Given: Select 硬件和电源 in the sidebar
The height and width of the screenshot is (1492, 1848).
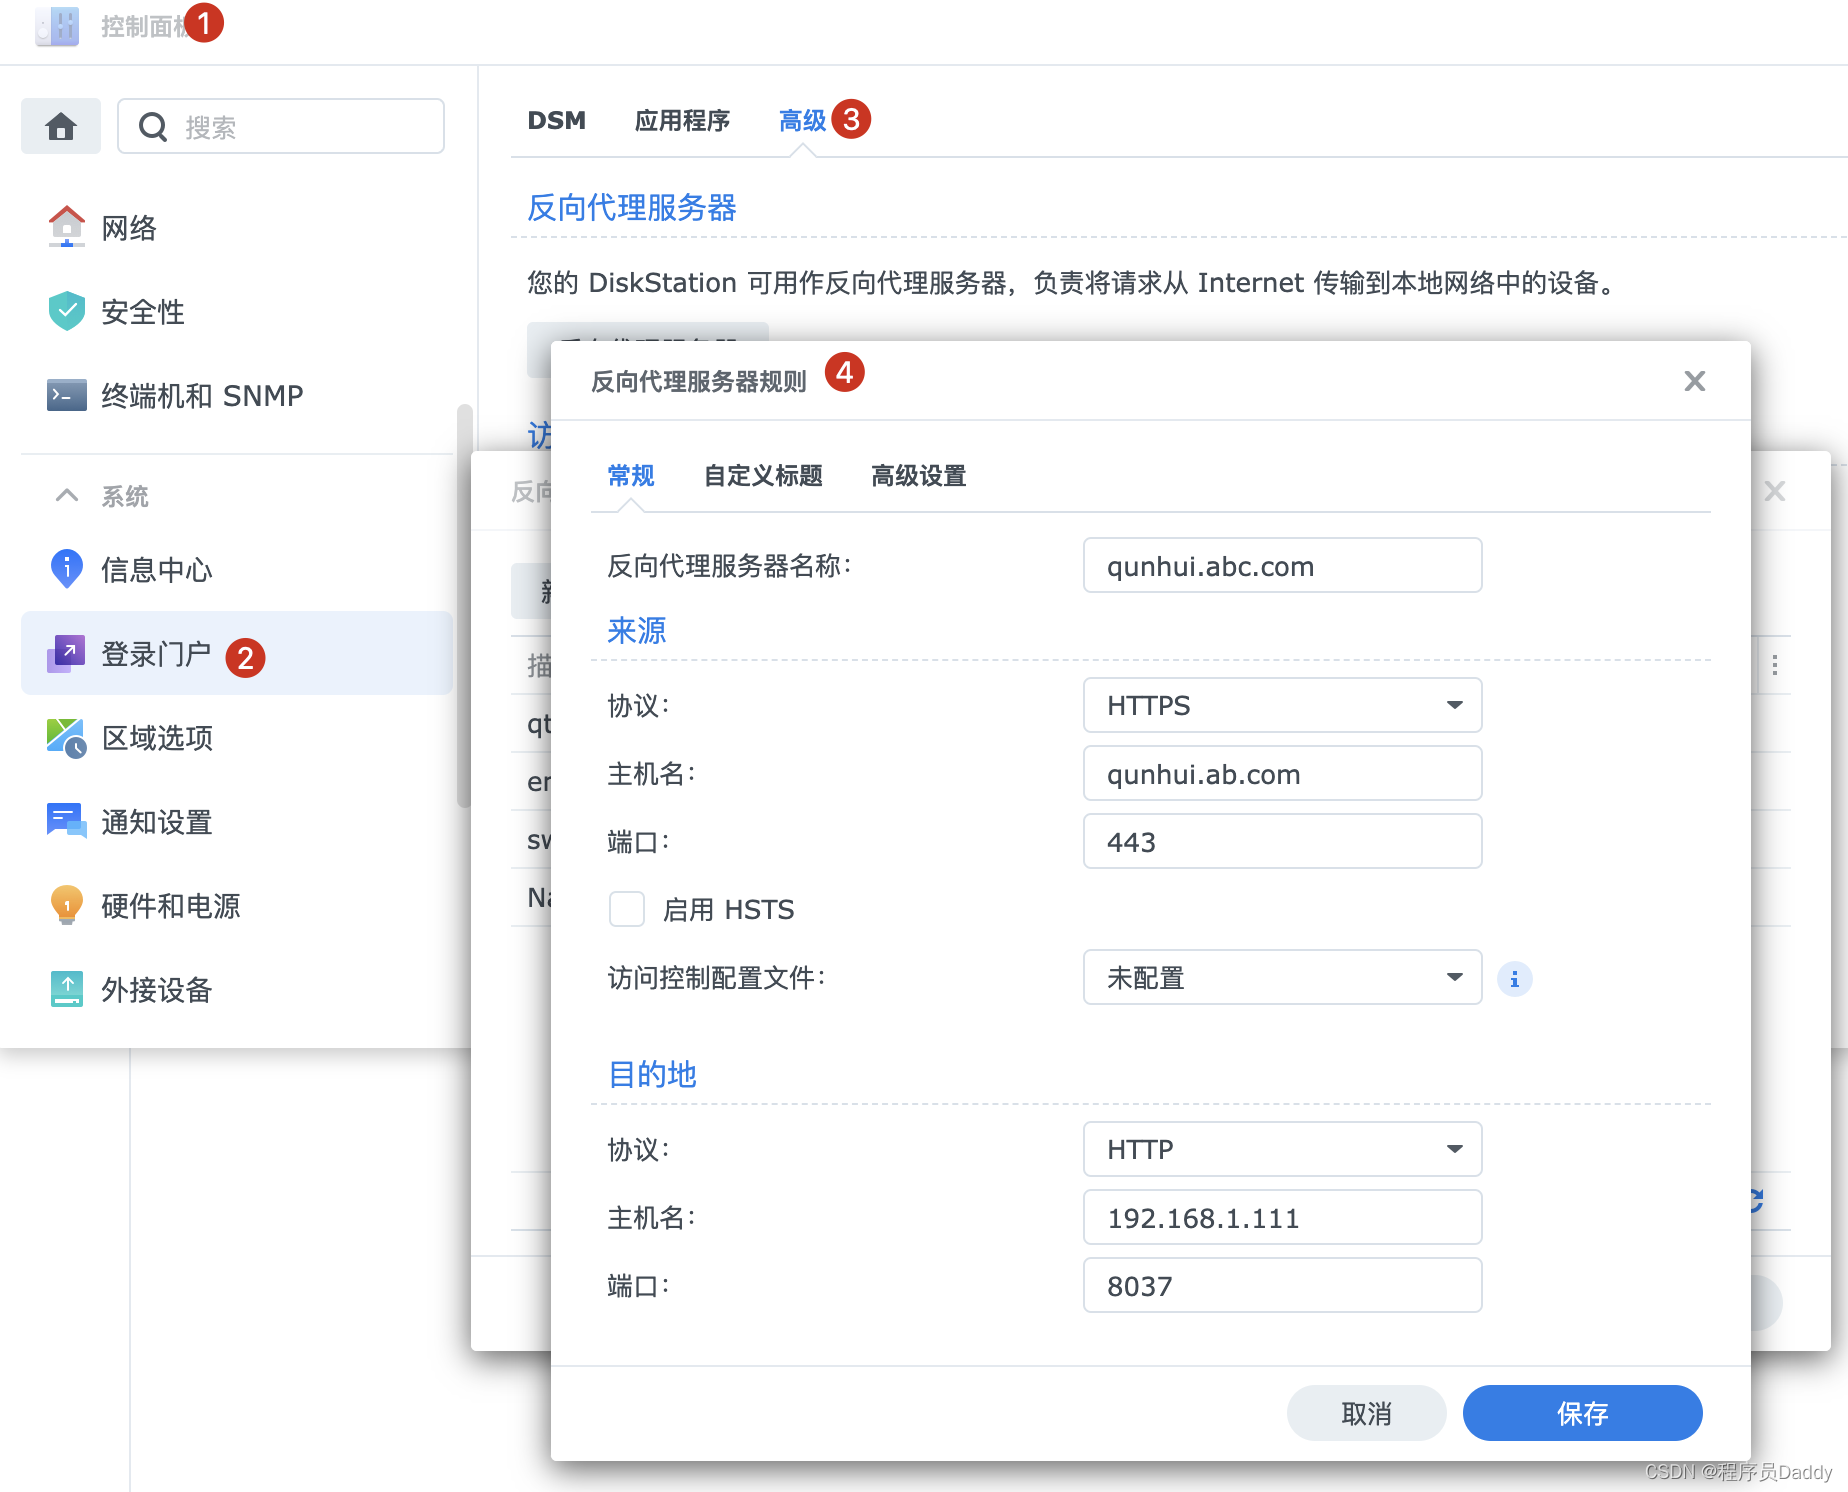Looking at the screenshot, I should tap(237, 905).
